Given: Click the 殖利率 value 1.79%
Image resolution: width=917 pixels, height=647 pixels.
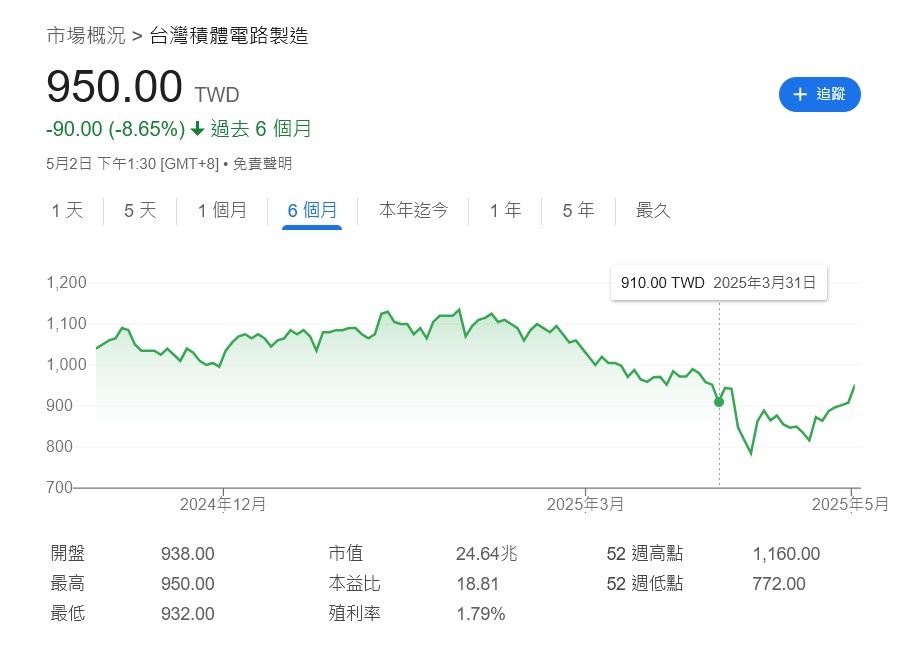Looking at the screenshot, I should pyautogui.click(x=480, y=614).
